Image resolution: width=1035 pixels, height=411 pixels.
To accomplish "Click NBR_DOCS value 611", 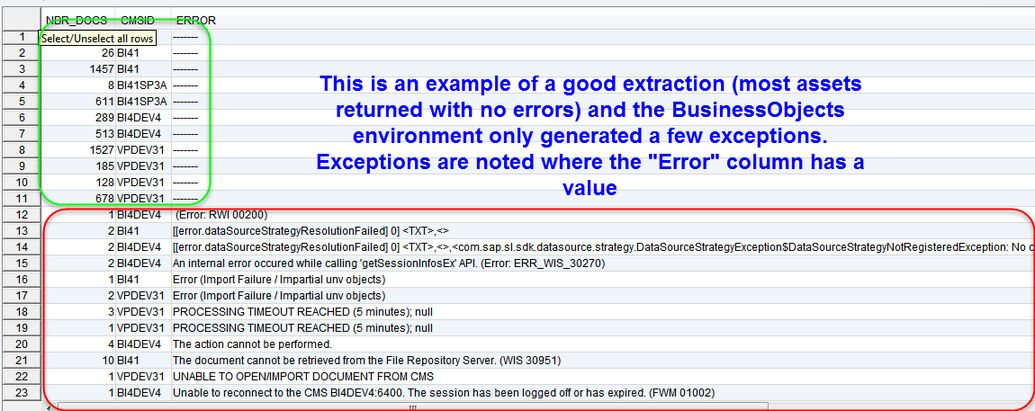I will [106, 101].
